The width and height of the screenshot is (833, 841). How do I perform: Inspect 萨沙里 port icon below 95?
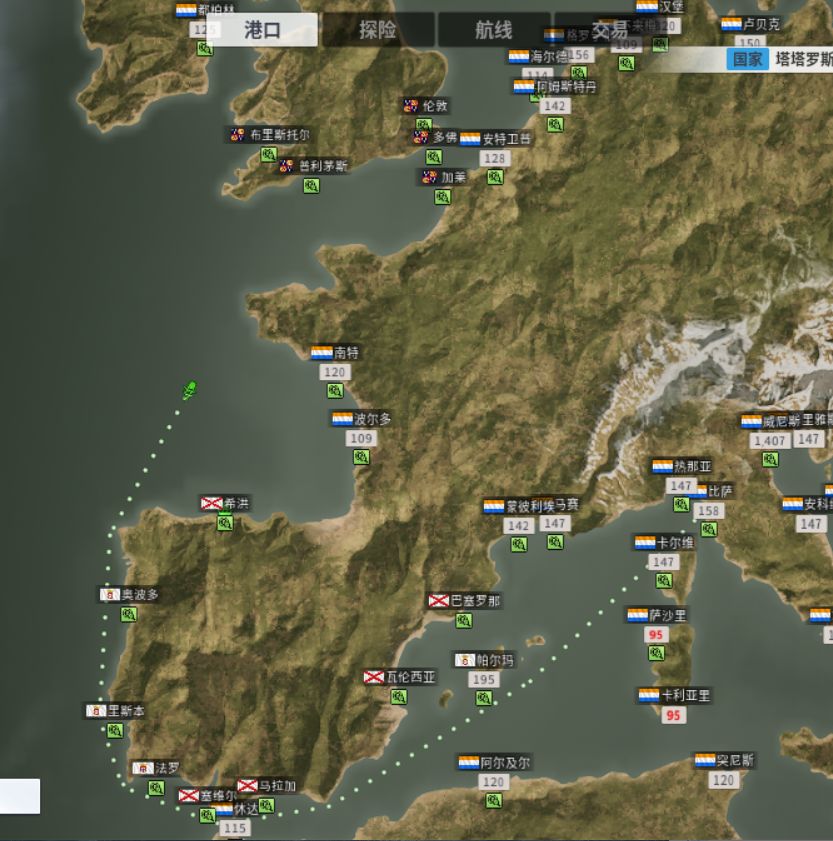656,653
